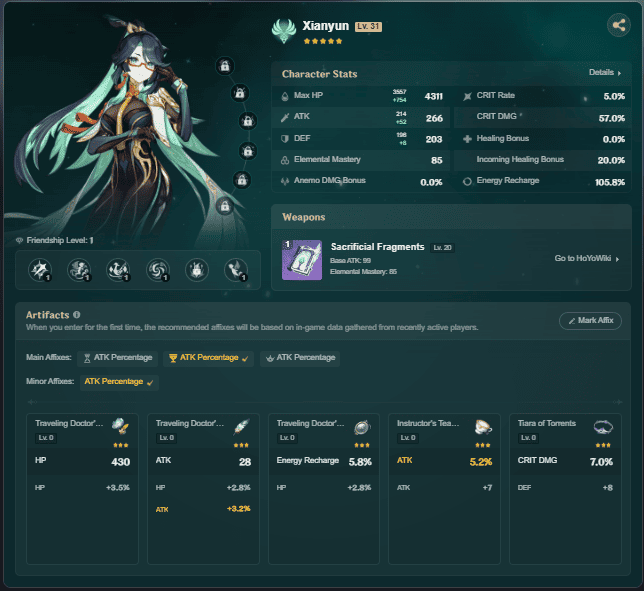Open the third locked constellation node

pyautogui.click(x=248, y=121)
